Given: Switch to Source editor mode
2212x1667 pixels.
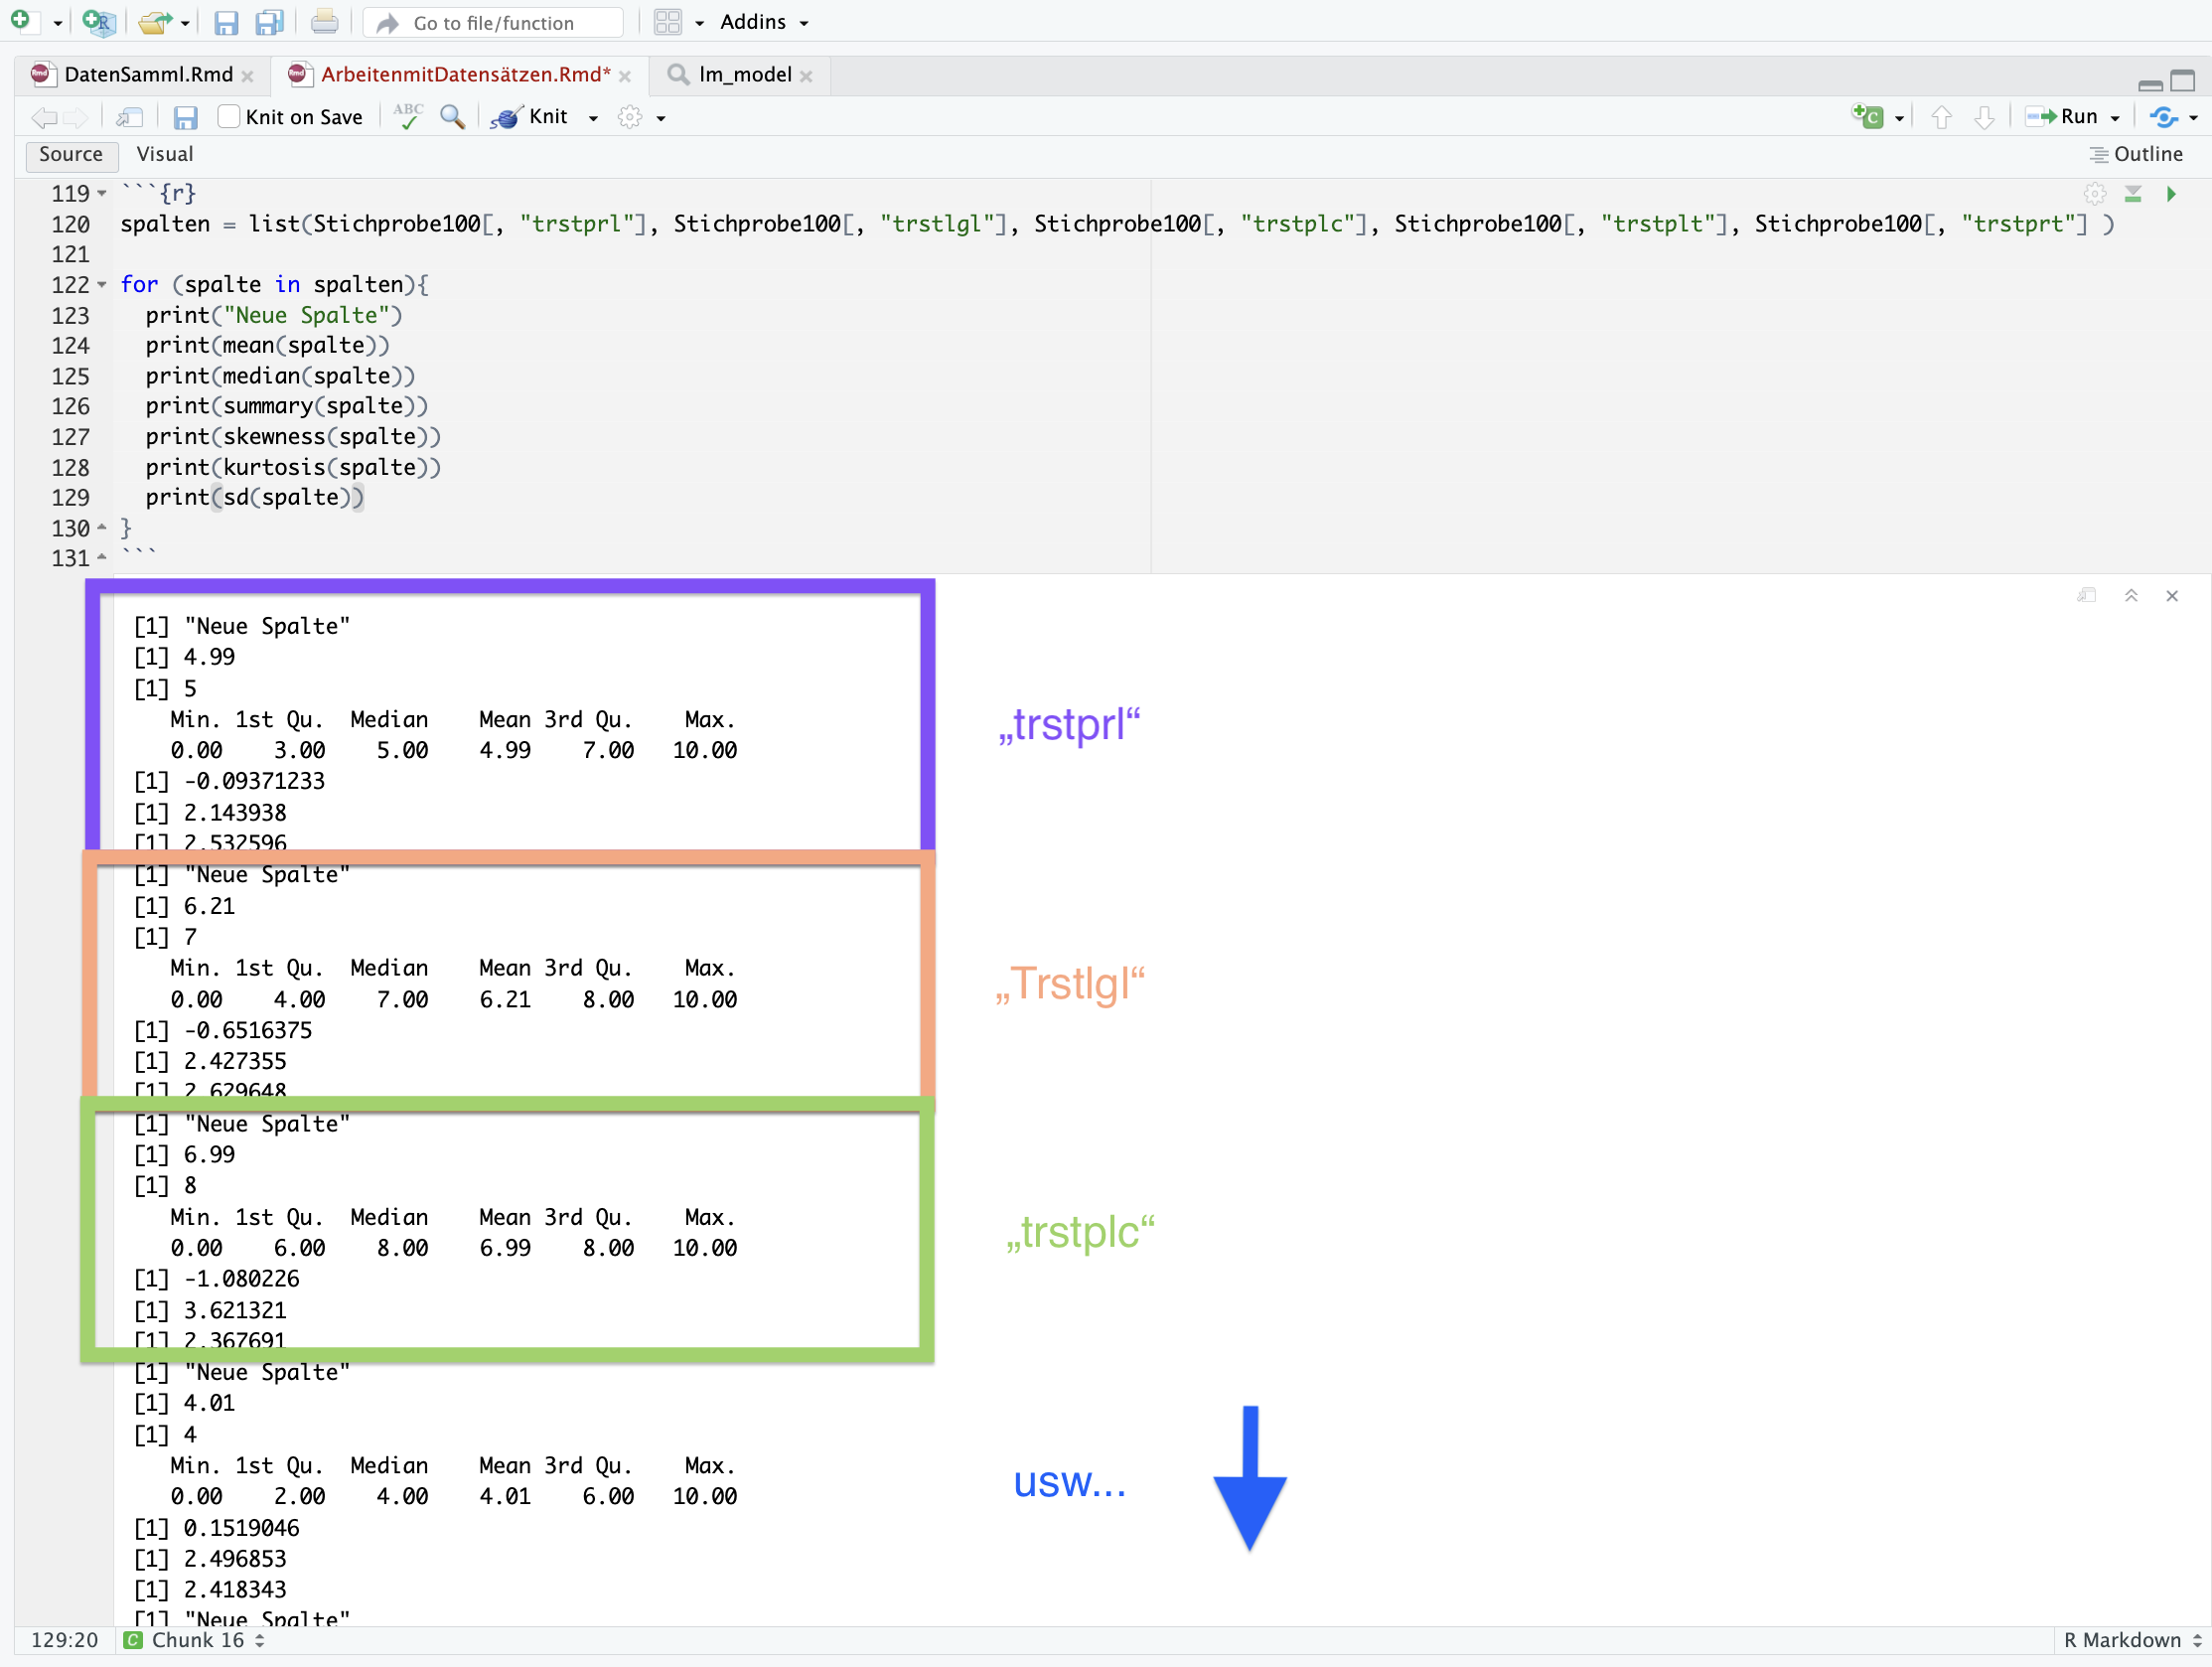Looking at the screenshot, I should click(x=71, y=154).
